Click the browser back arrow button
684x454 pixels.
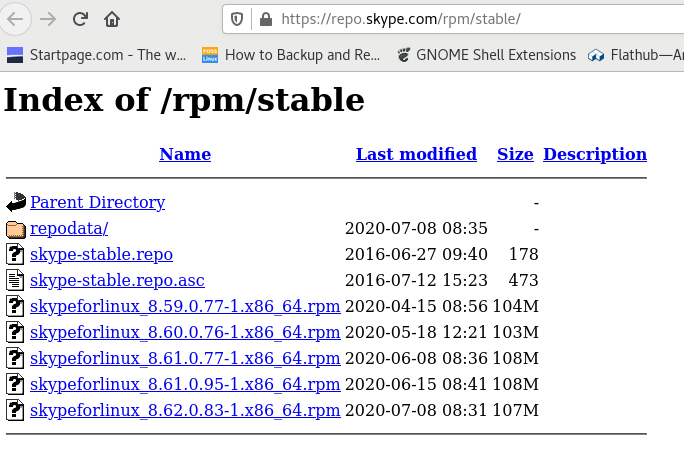pos(17,19)
